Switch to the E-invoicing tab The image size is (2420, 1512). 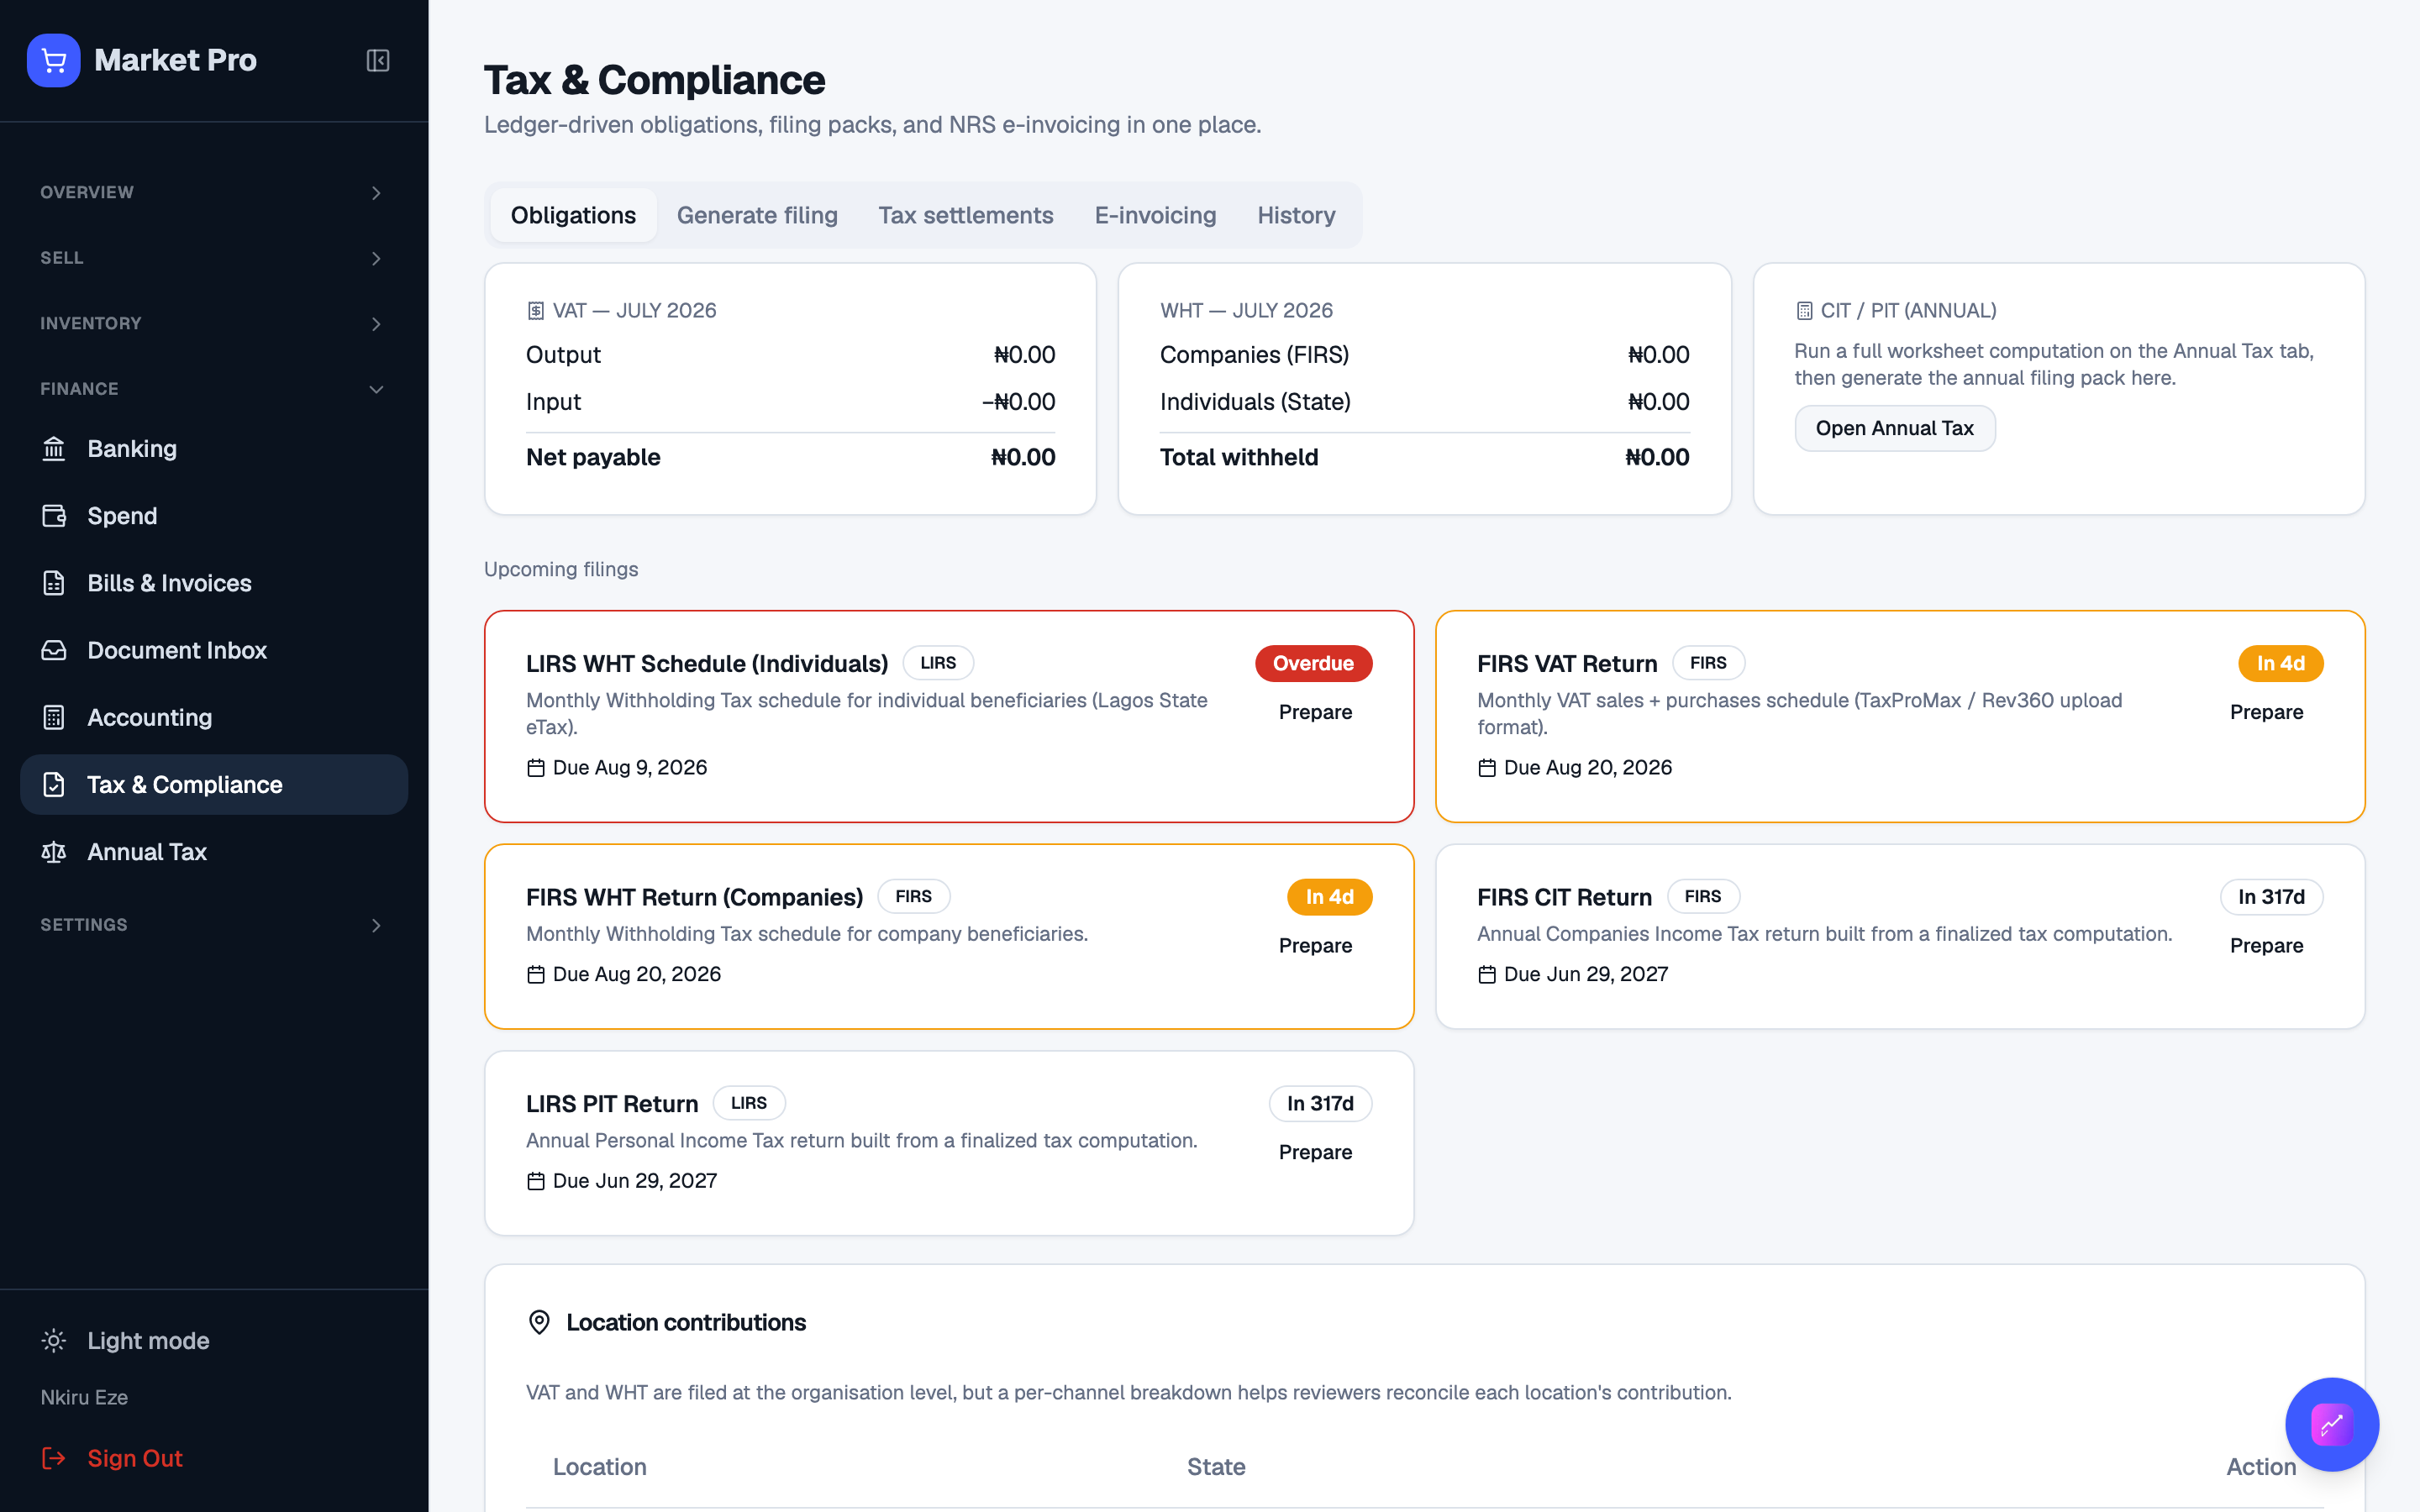tap(1155, 215)
